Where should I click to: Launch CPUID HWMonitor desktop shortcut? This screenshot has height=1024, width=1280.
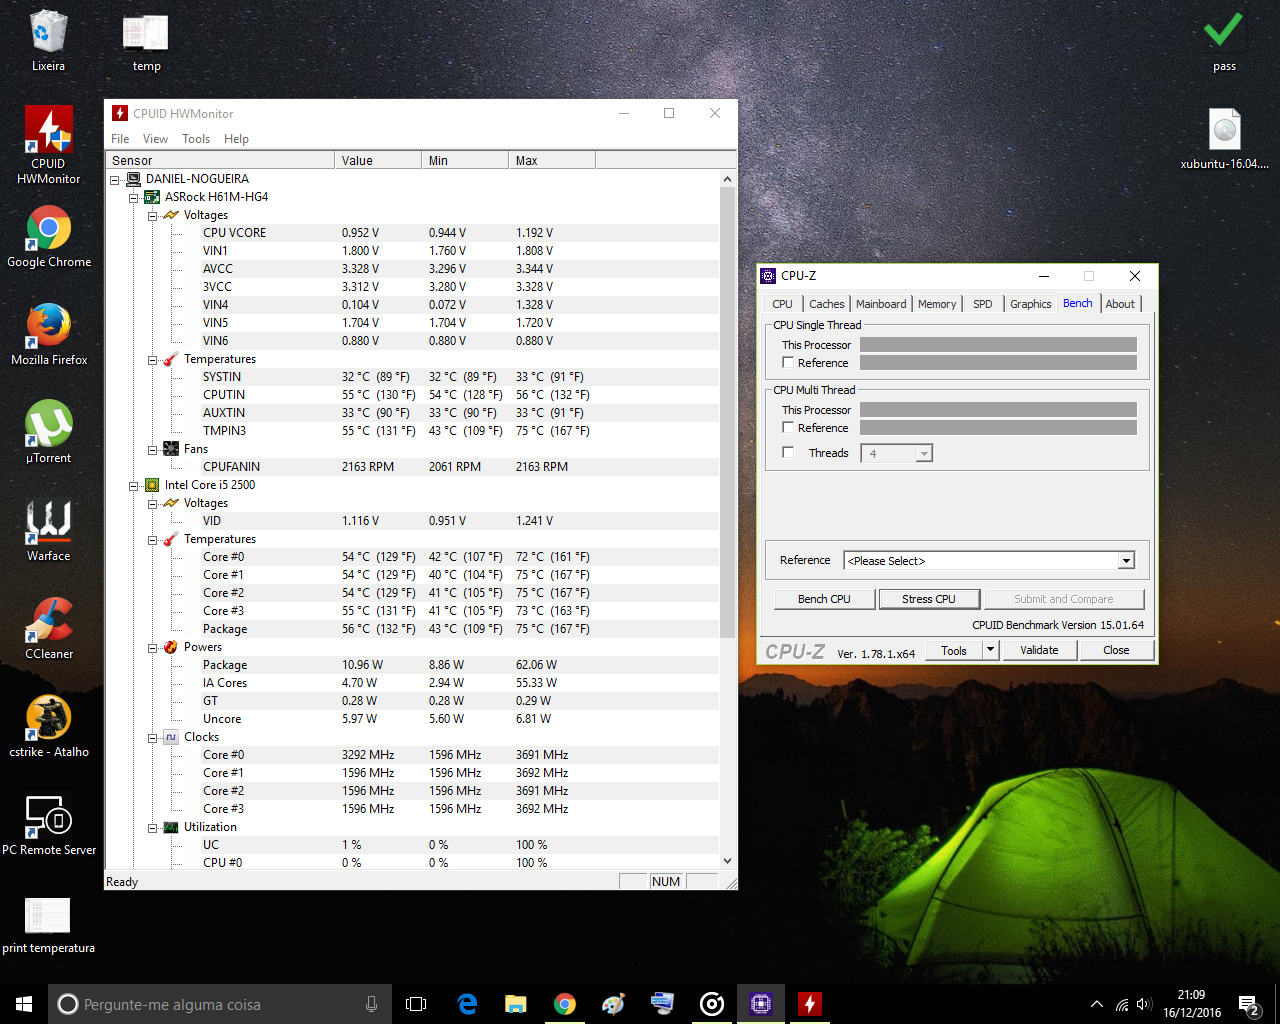coord(48,145)
